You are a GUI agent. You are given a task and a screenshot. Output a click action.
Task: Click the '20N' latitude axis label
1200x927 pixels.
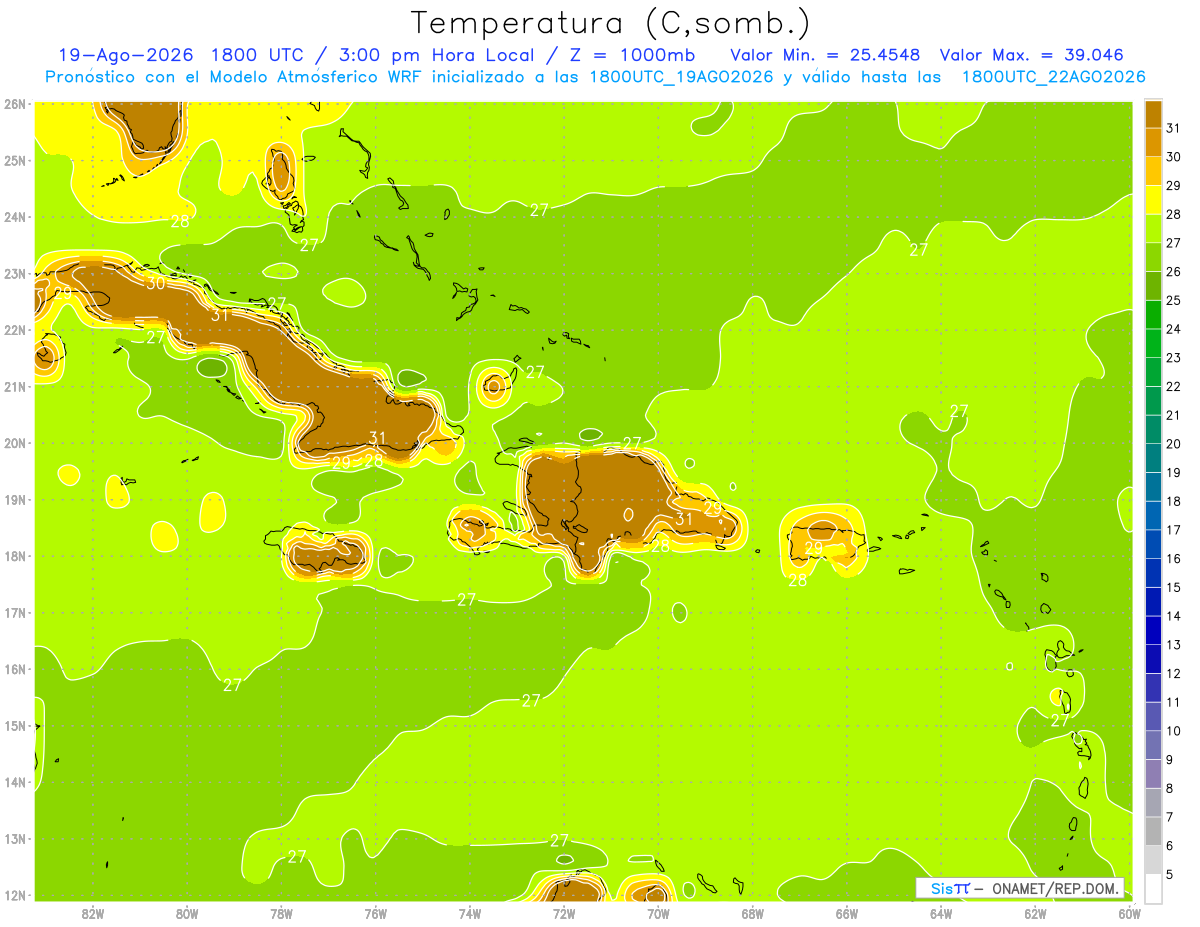tap(14, 442)
